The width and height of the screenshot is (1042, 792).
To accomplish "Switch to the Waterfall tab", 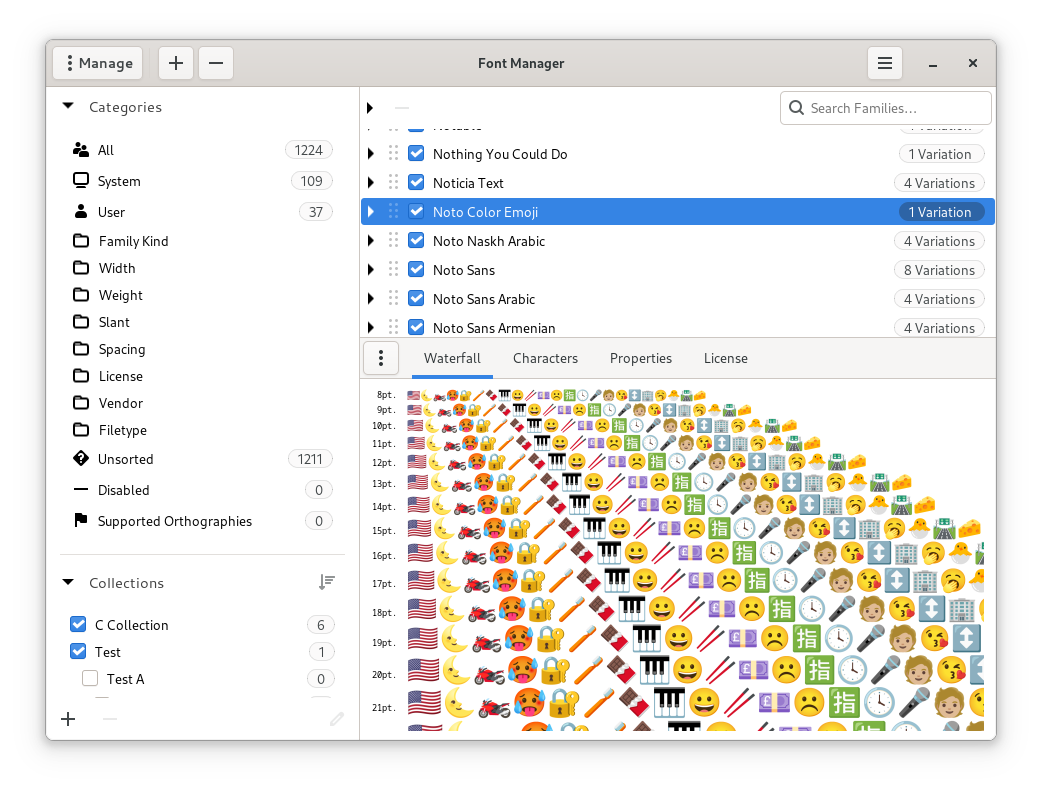I will pyautogui.click(x=452, y=358).
